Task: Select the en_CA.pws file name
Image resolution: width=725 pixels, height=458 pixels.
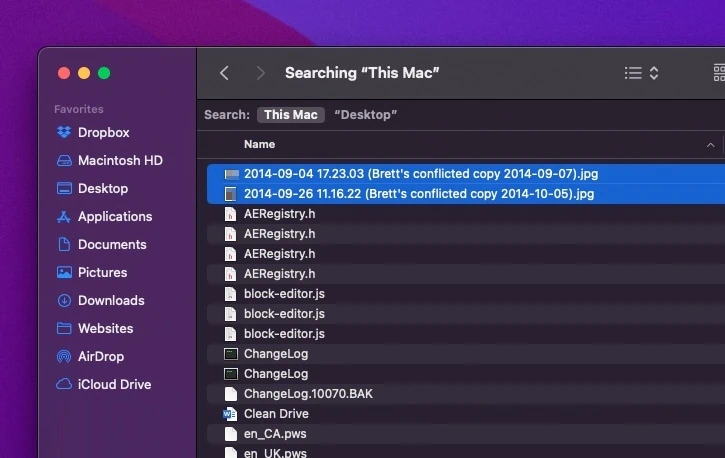Action: click(275, 434)
